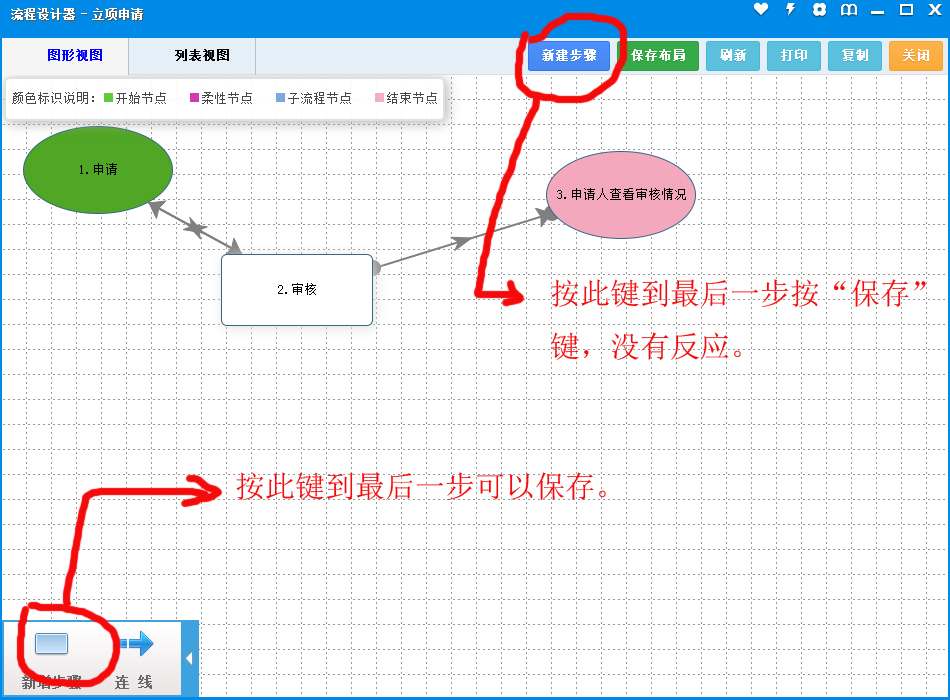Click the blue 子流程节点 legend swatch

281,98
